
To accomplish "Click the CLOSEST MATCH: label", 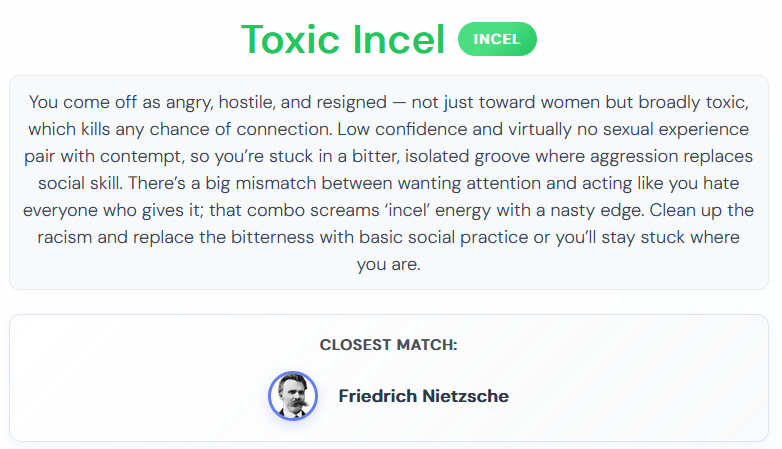I will [x=389, y=345].
